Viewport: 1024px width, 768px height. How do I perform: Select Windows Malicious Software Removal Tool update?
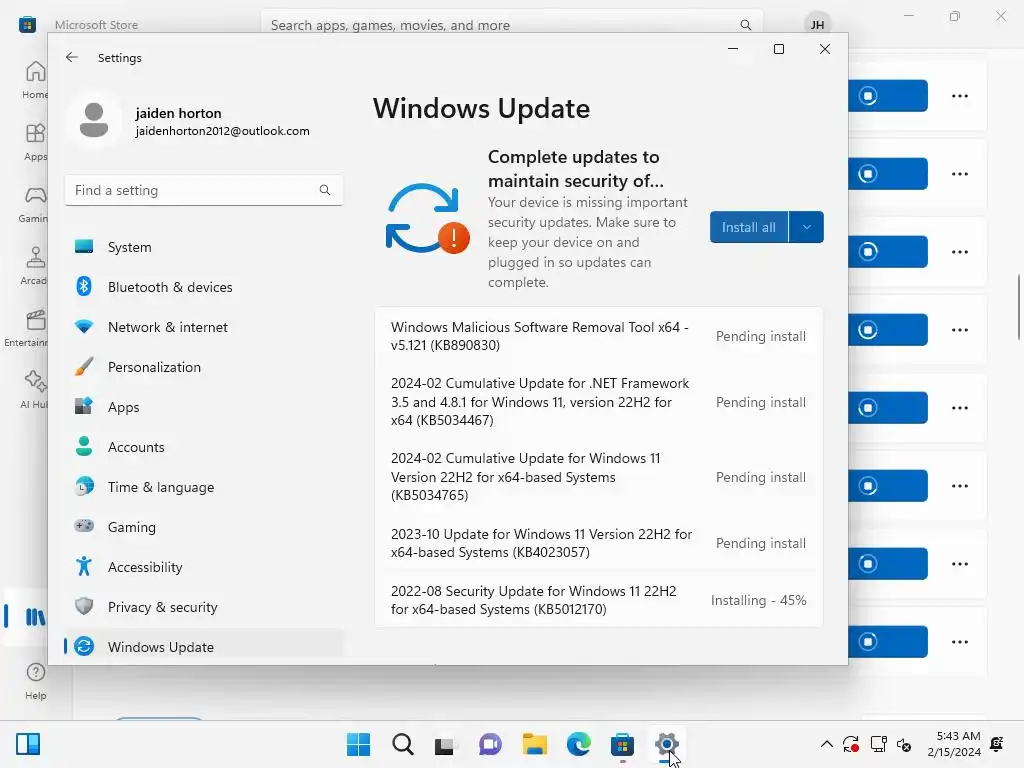tap(598, 336)
